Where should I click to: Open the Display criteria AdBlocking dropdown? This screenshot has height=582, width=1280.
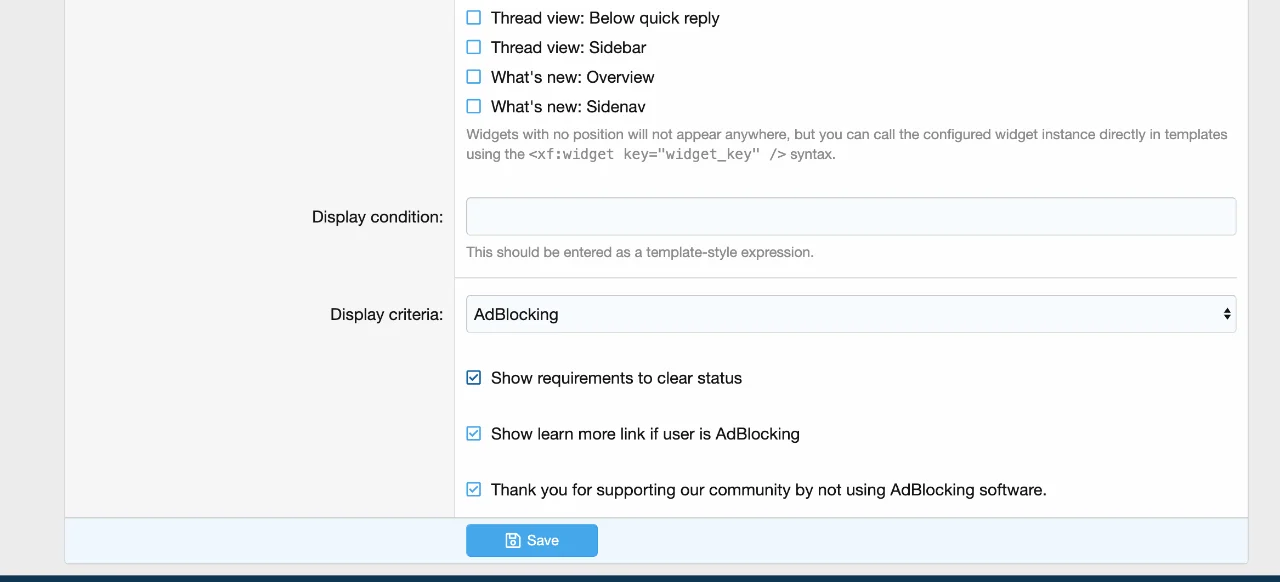[x=850, y=314]
